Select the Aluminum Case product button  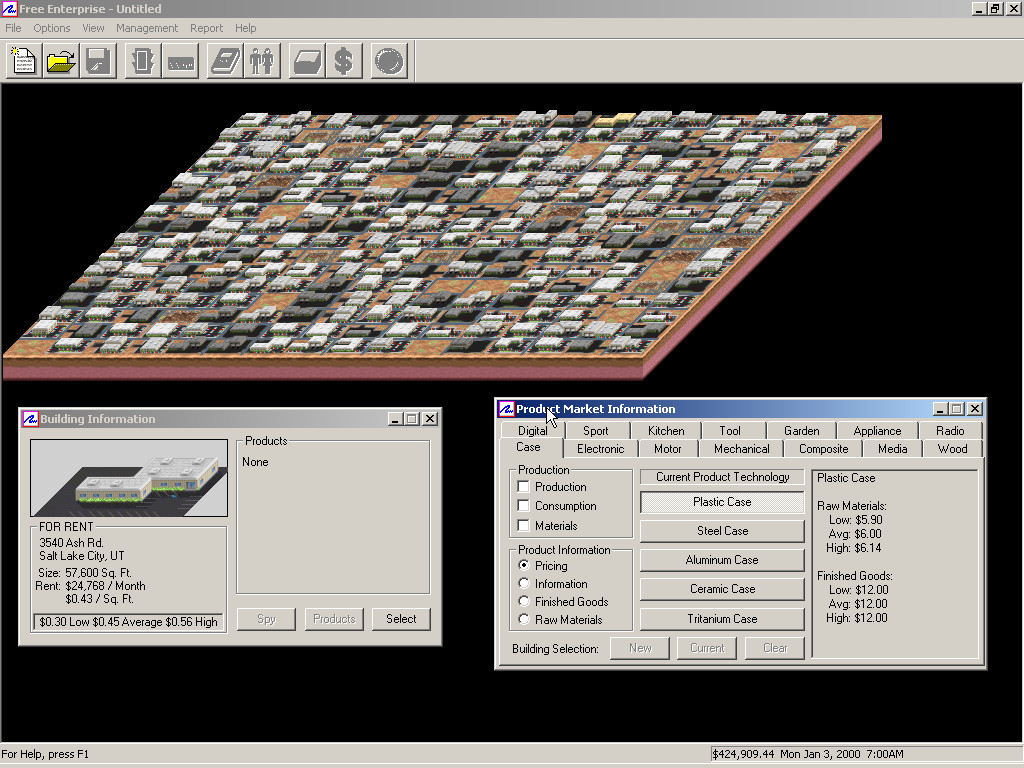click(x=722, y=560)
